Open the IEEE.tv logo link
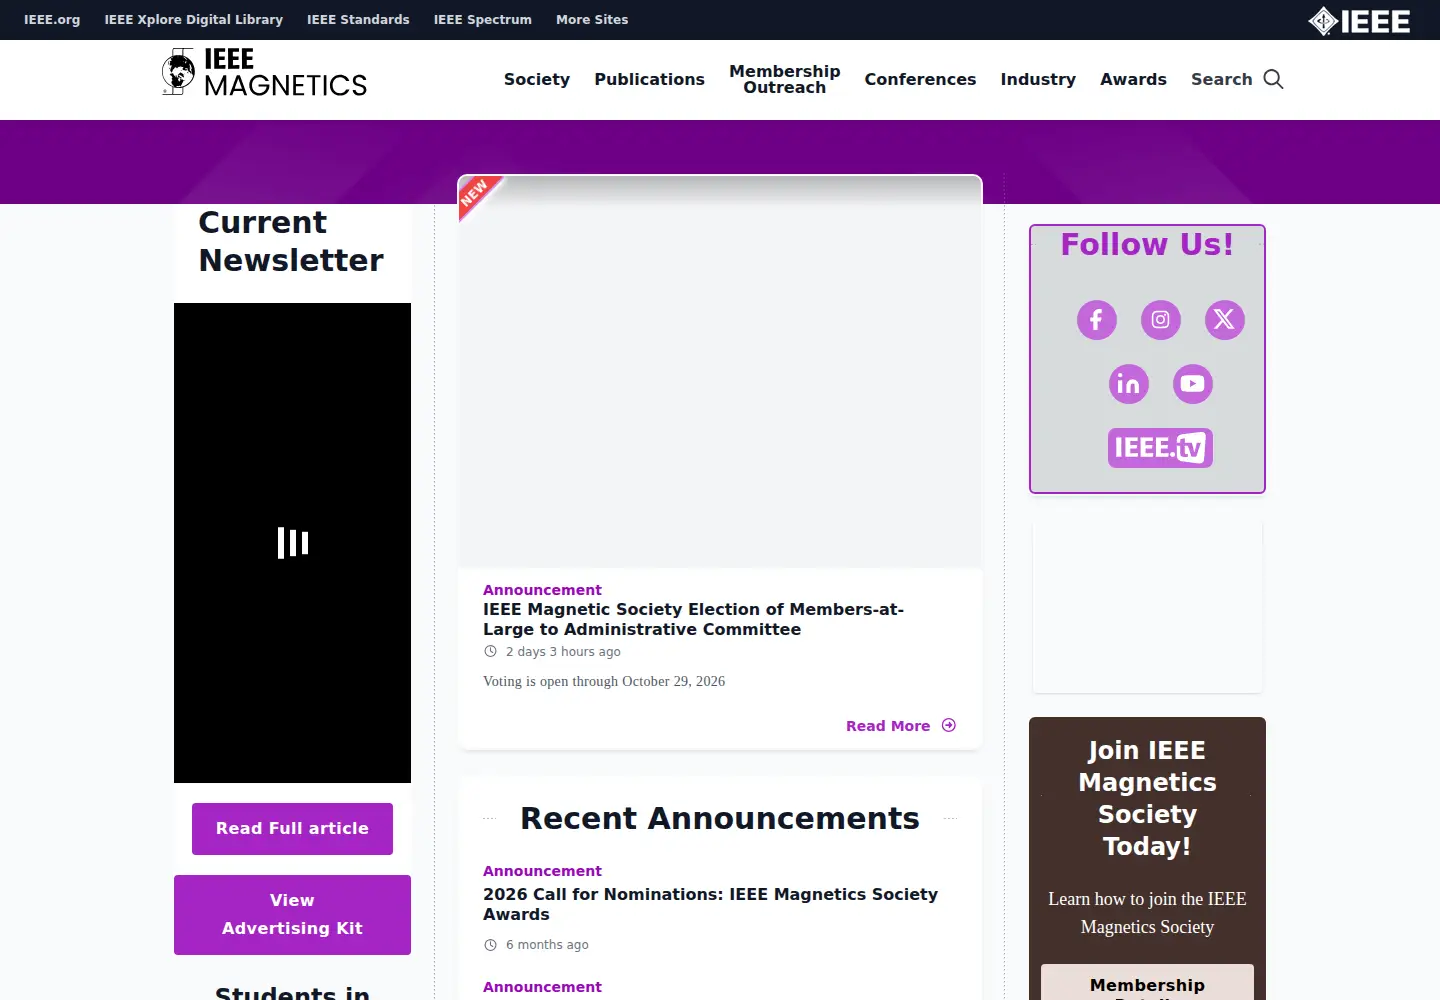 pos(1160,448)
